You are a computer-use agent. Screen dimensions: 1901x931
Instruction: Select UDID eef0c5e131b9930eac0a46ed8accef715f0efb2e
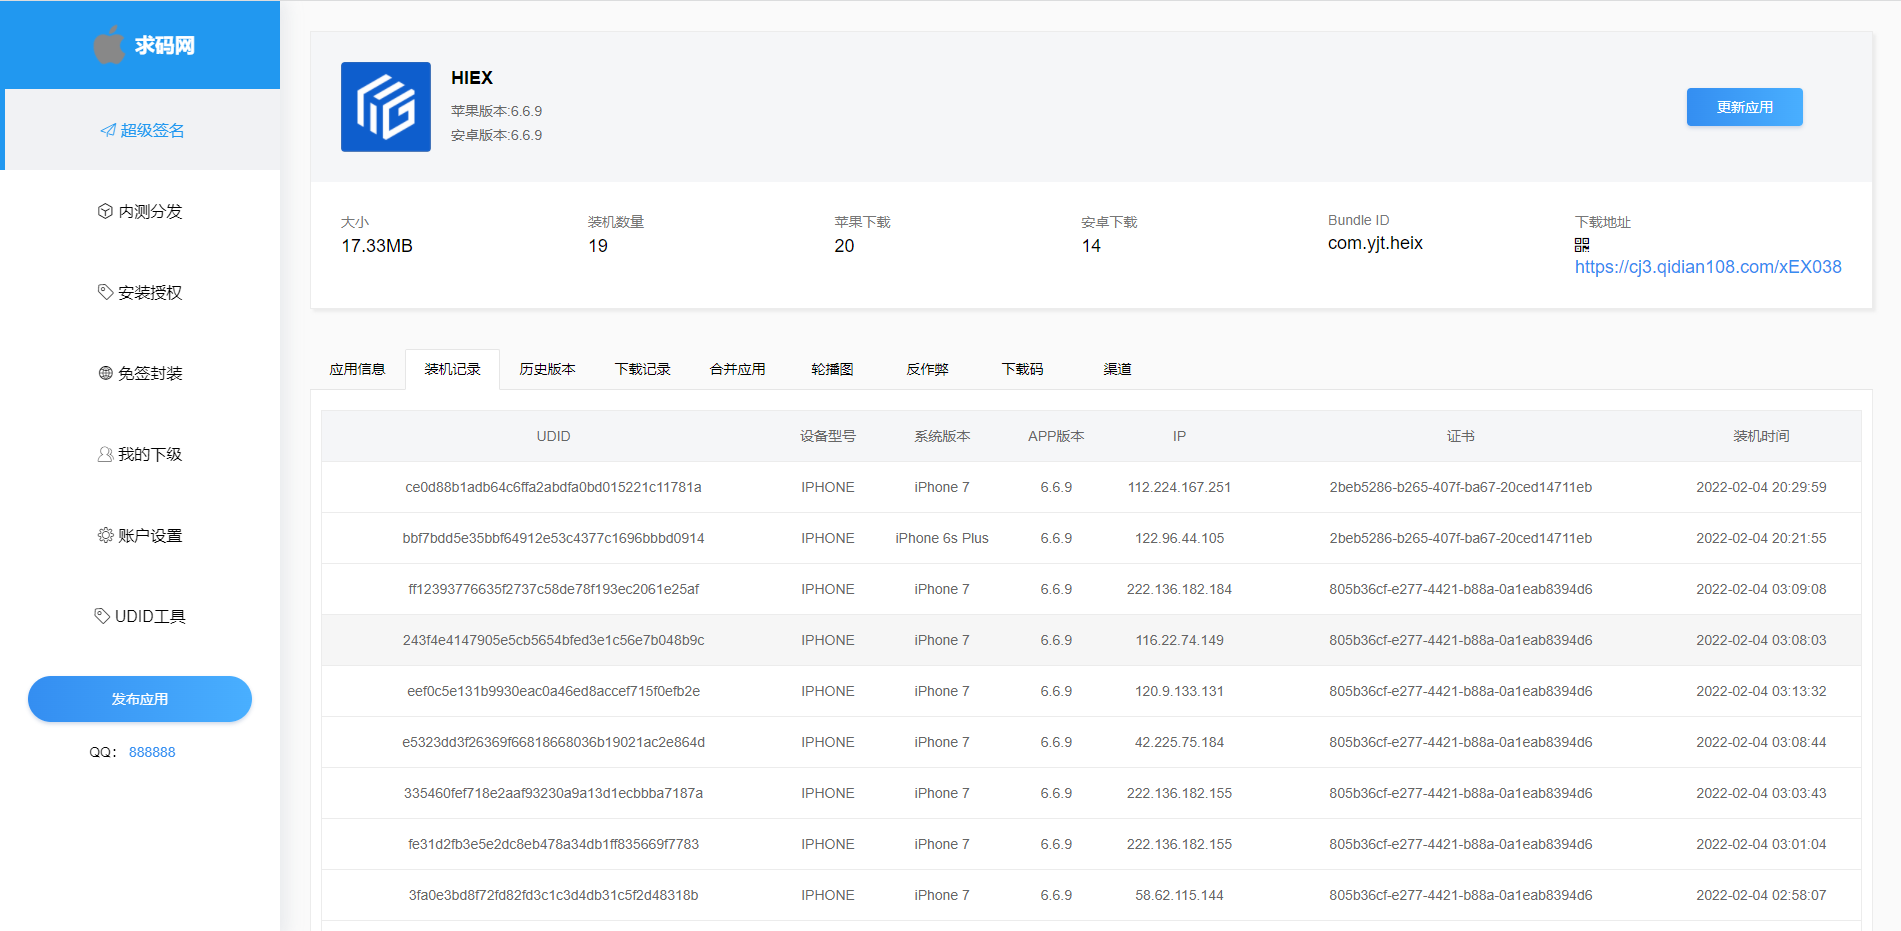(x=553, y=691)
